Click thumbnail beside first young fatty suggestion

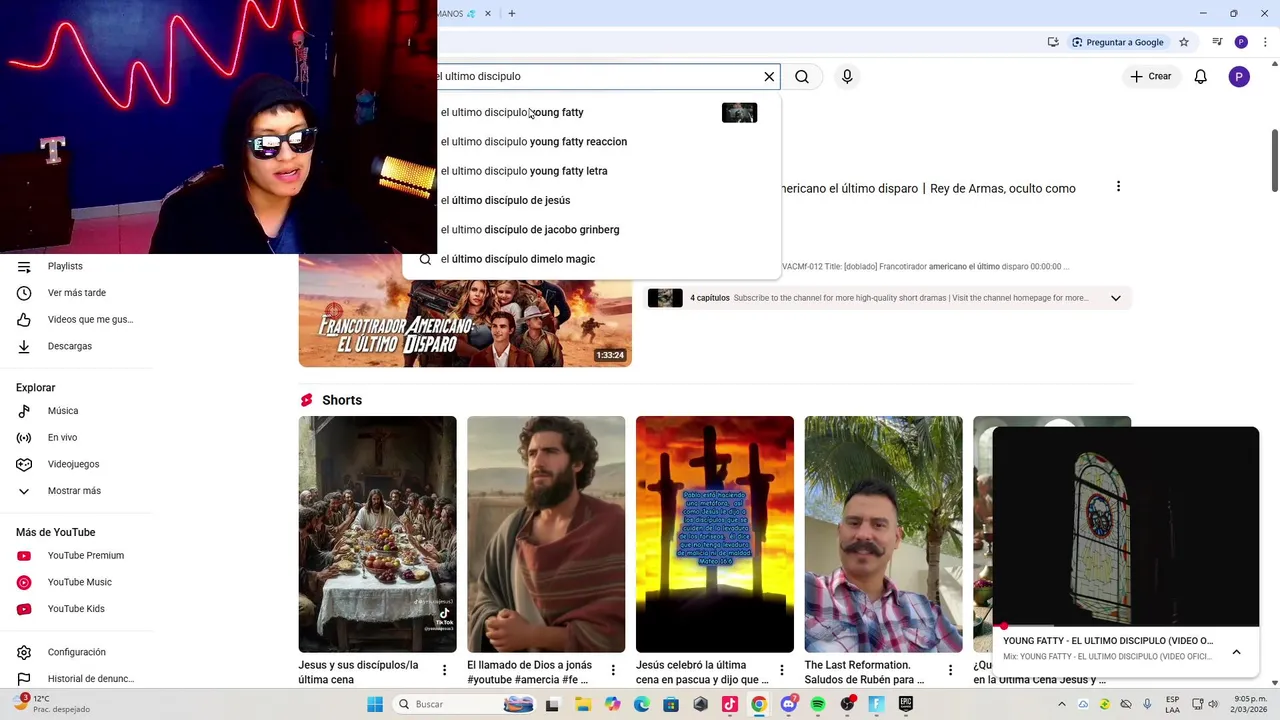pos(739,112)
